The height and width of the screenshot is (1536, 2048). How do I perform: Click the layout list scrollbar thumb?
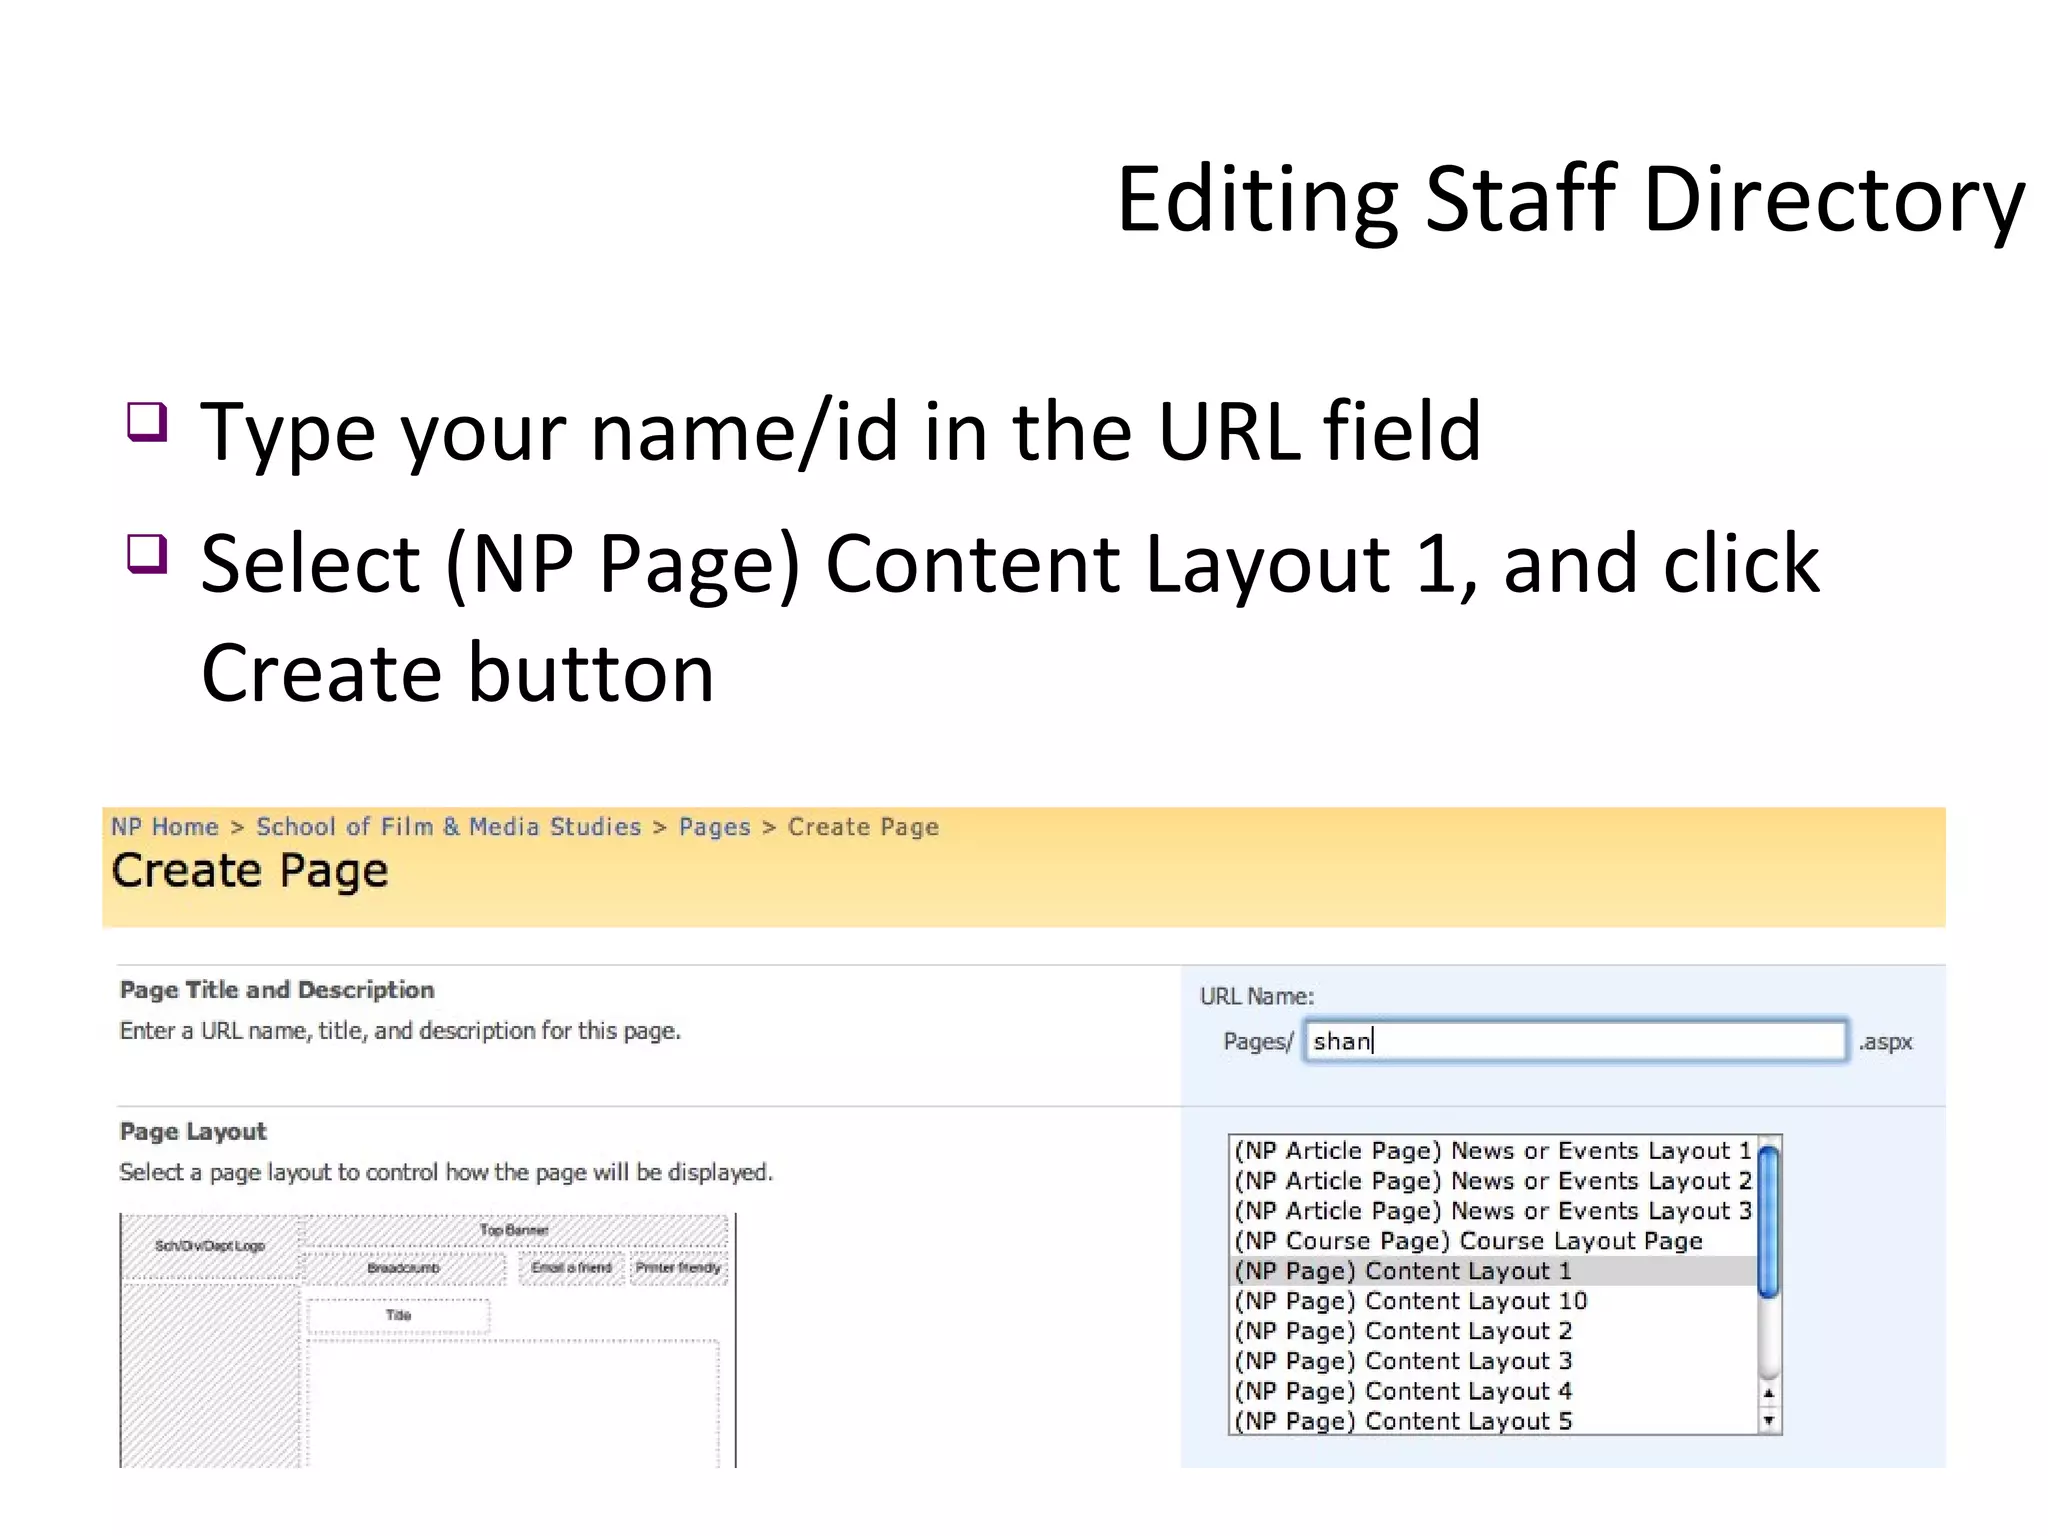click(x=1768, y=1221)
